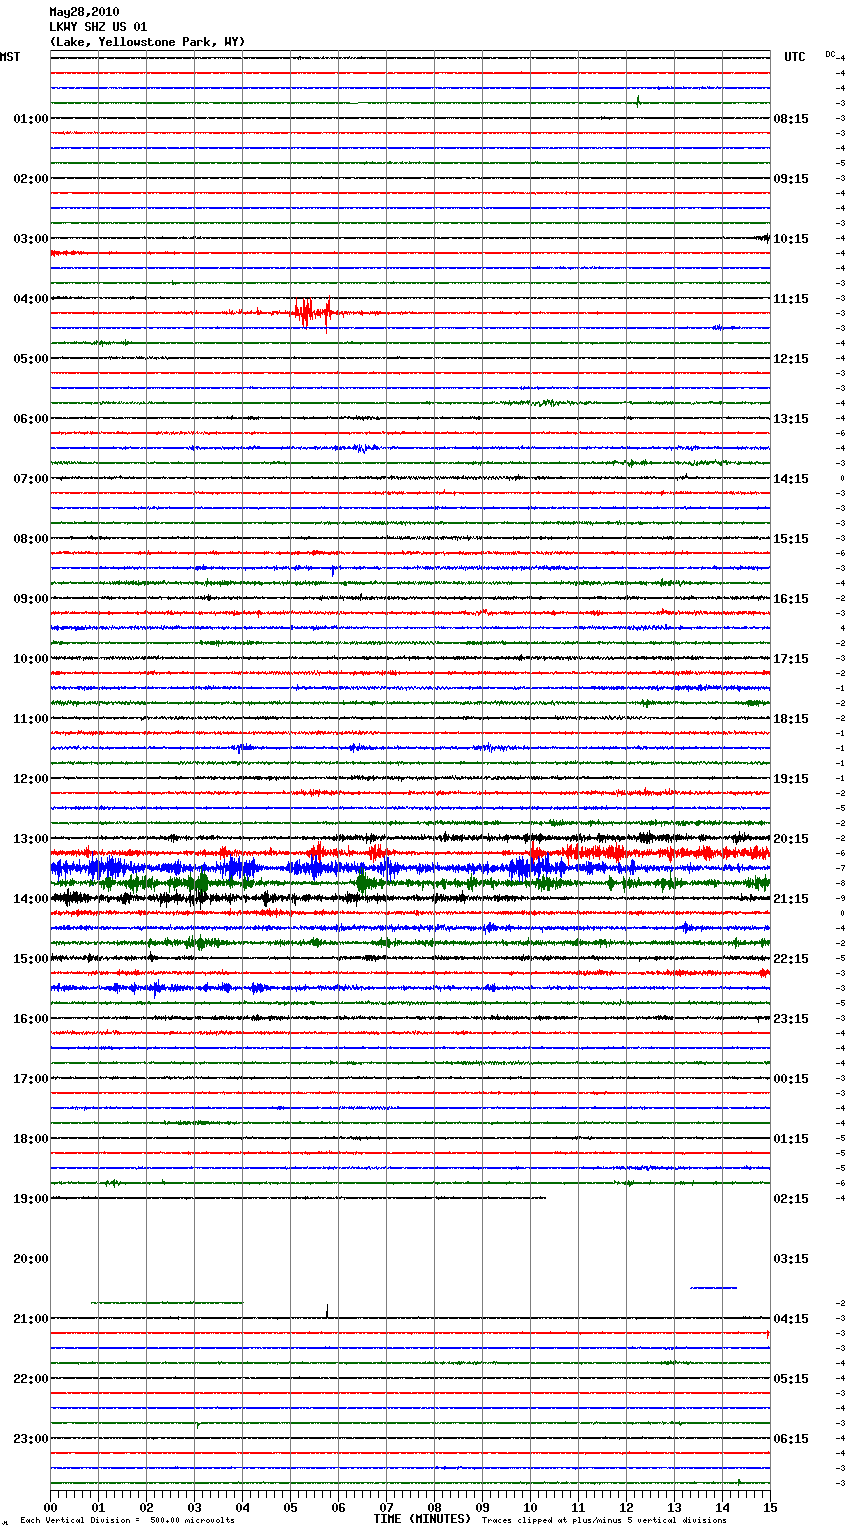This screenshot has width=850, height=1534.
Task: Select the station code LKWY SHZ US 01
Action: [x=98, y=27]
